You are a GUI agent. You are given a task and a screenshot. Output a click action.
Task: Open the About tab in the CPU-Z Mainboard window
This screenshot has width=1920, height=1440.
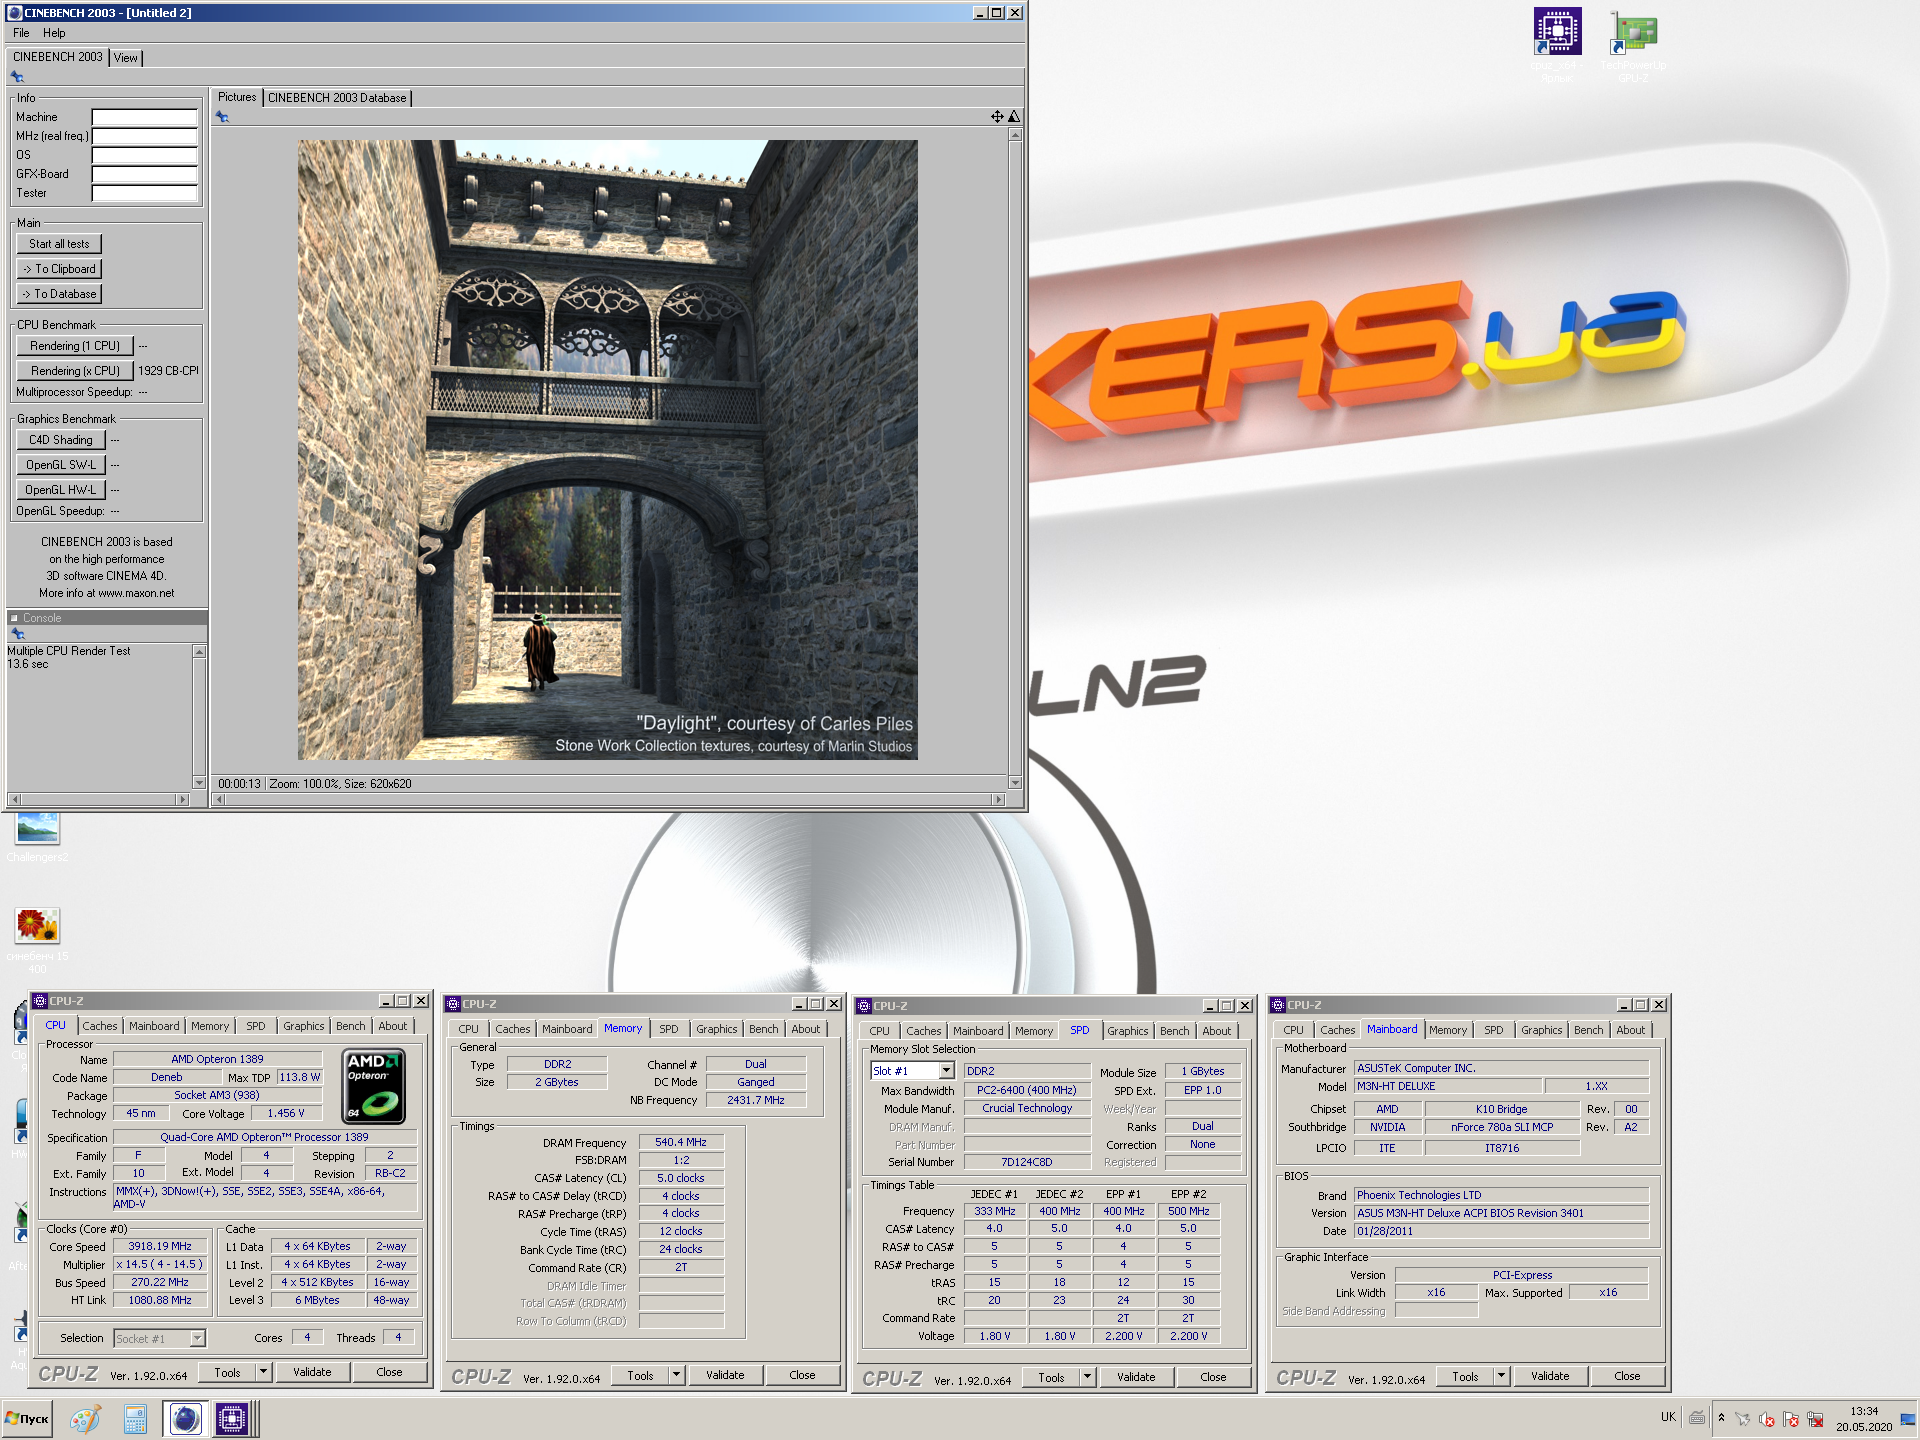click(x=1630, y=1030)
